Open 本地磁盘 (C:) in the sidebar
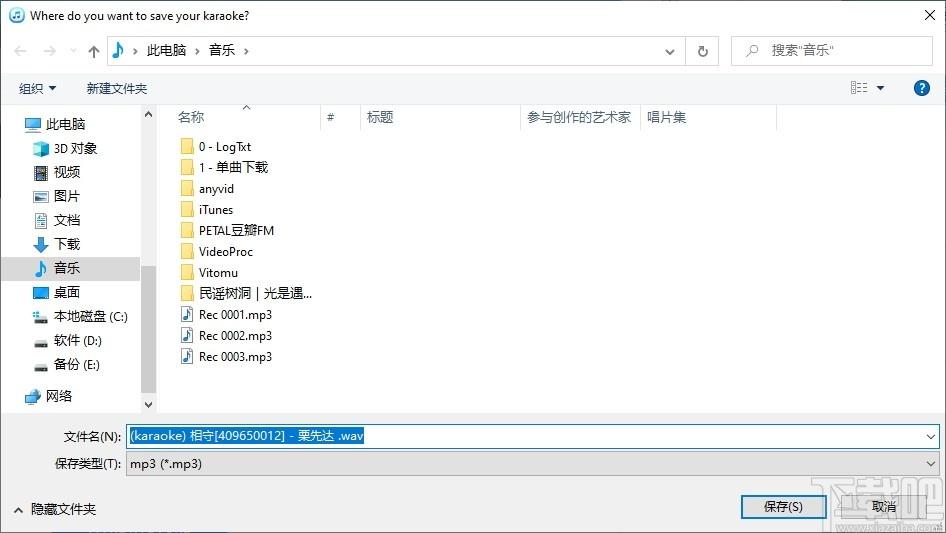The height and width of the screenshot is (533, 946). (x=80, y=316)
